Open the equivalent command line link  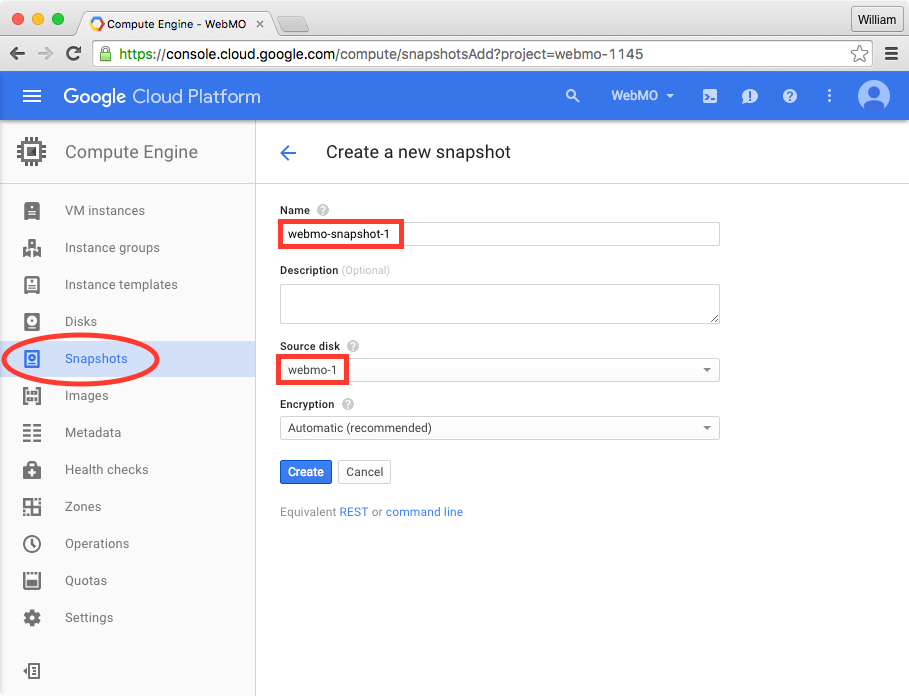click(424, 512)
